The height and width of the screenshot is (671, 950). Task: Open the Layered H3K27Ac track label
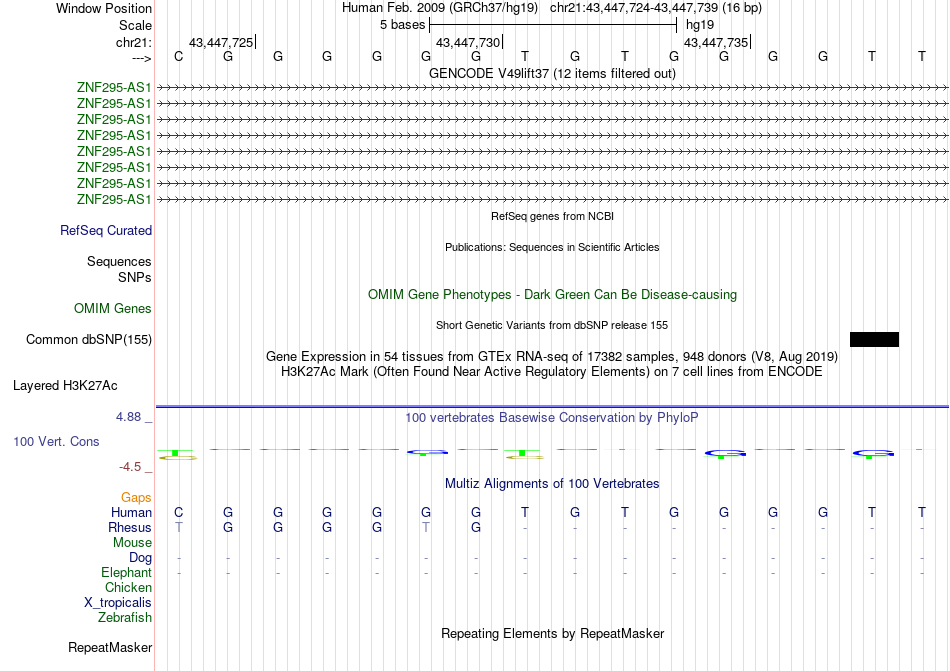click(x=65, y=386)
